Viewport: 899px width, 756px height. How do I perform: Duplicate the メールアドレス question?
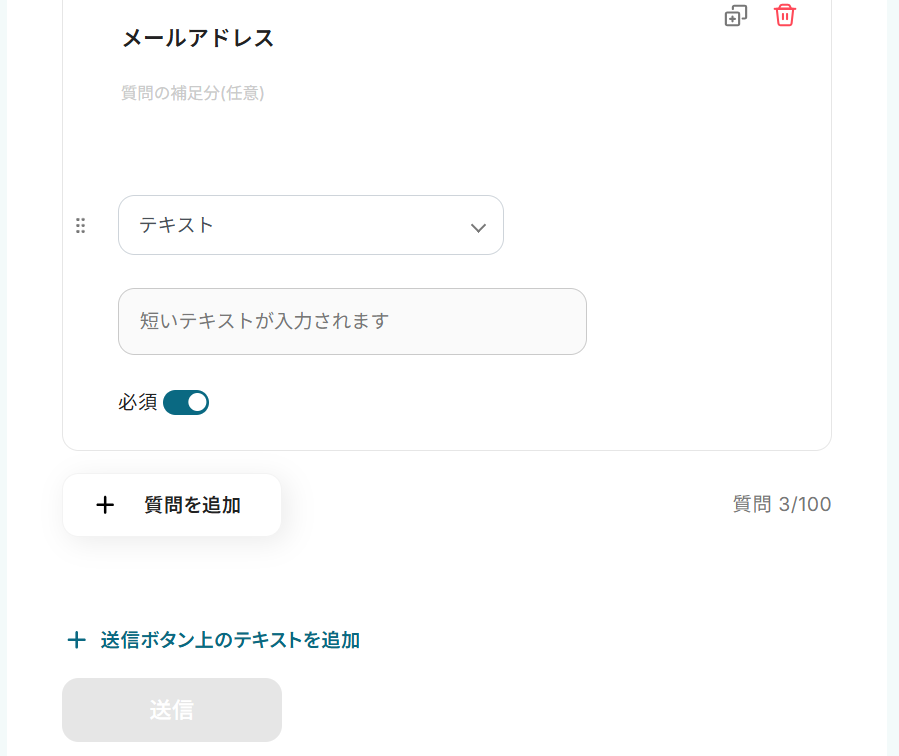736,16
